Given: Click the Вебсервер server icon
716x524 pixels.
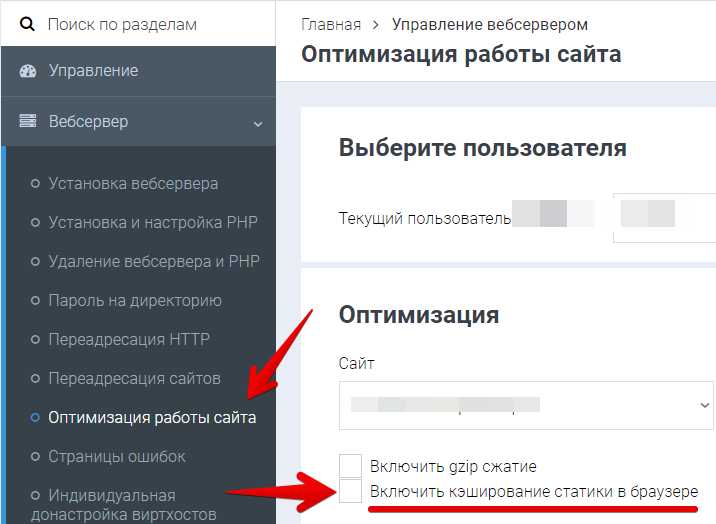Looking at the screenshot, I should coord(28,122).
